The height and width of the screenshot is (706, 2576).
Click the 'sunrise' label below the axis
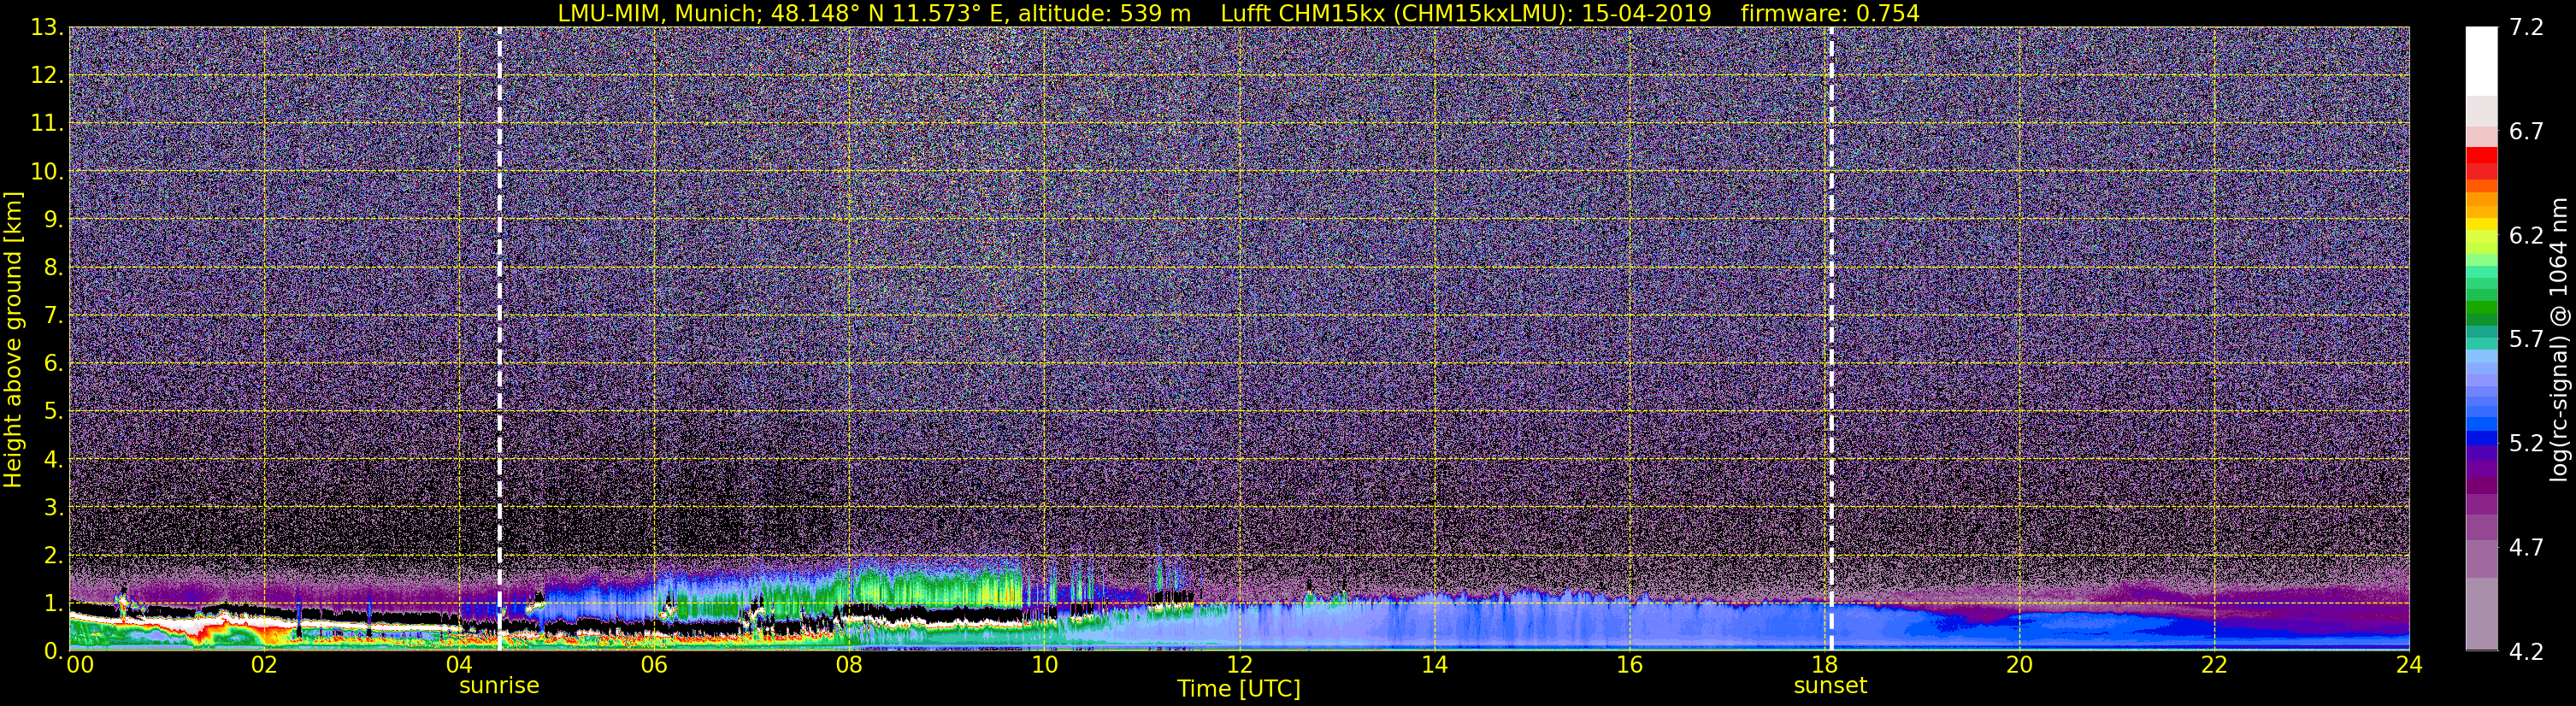pos(499,686)
